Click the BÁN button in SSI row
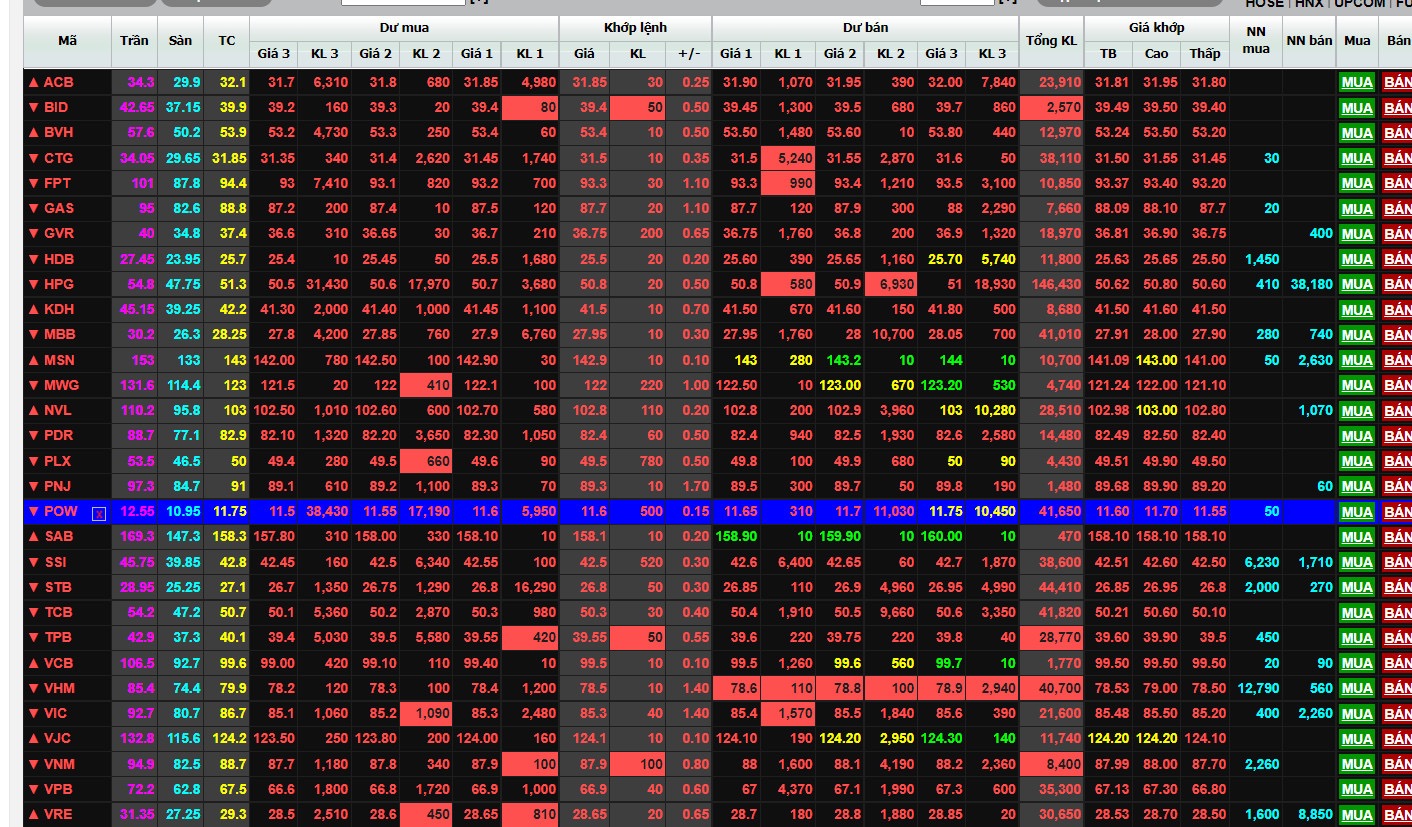 click(x=1397, y=562)
